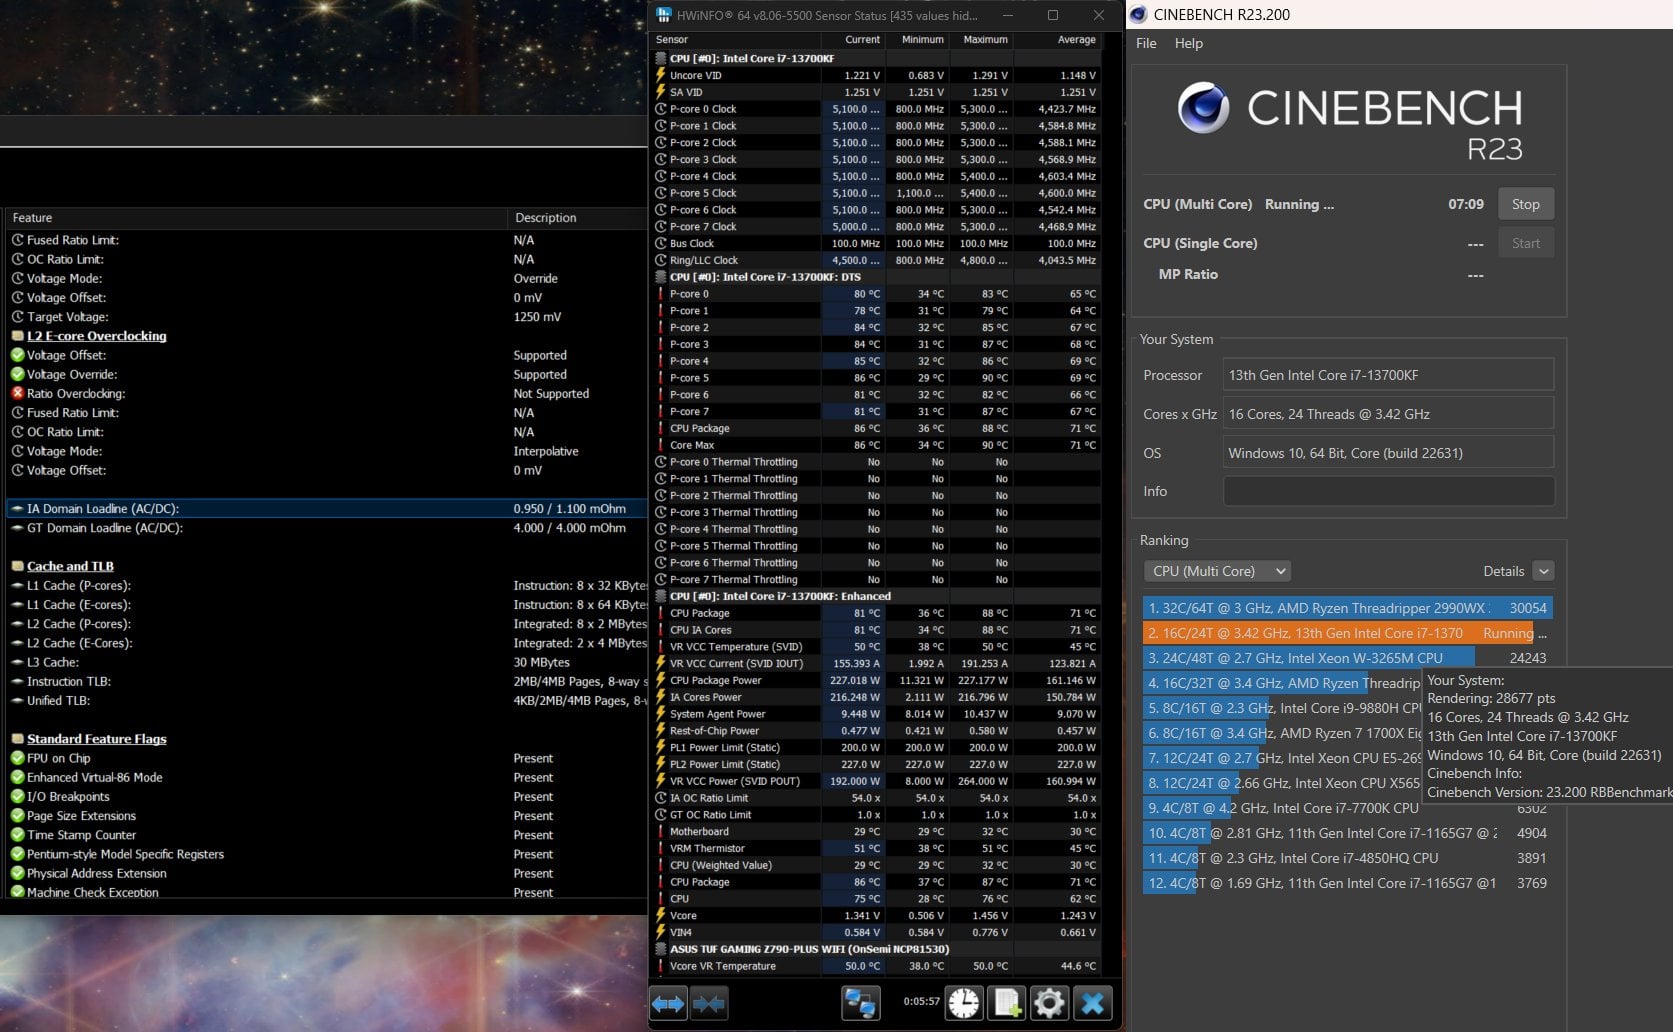Viewport: 1673px width, 1032px height.
Task: Click the folder icon beside L2 E-core Overclocking
Action: tap(17, 336)
